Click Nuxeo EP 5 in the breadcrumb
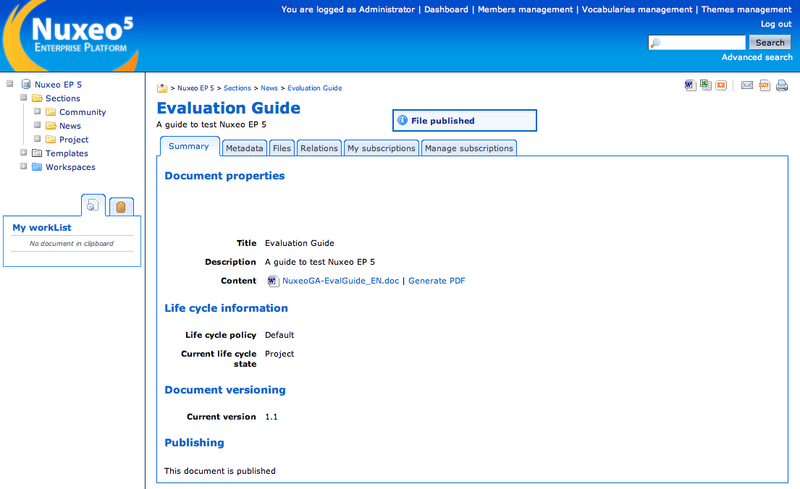 [x=196, y=88]
